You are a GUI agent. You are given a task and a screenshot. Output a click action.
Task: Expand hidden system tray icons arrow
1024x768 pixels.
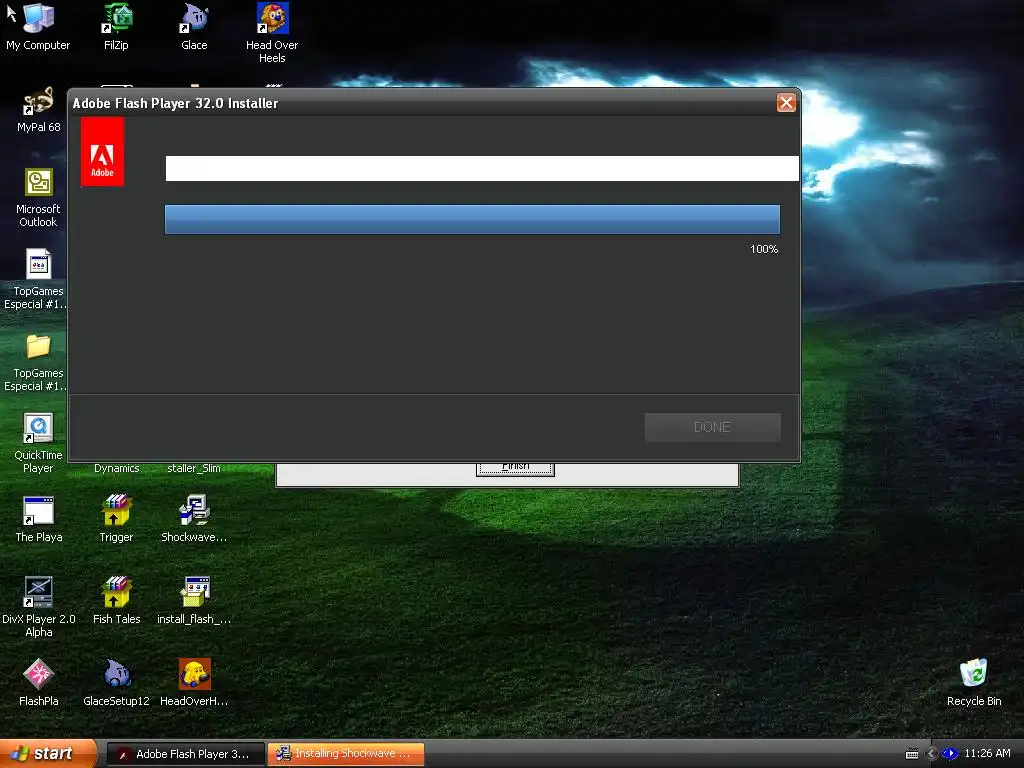click(x=932, y=754)
